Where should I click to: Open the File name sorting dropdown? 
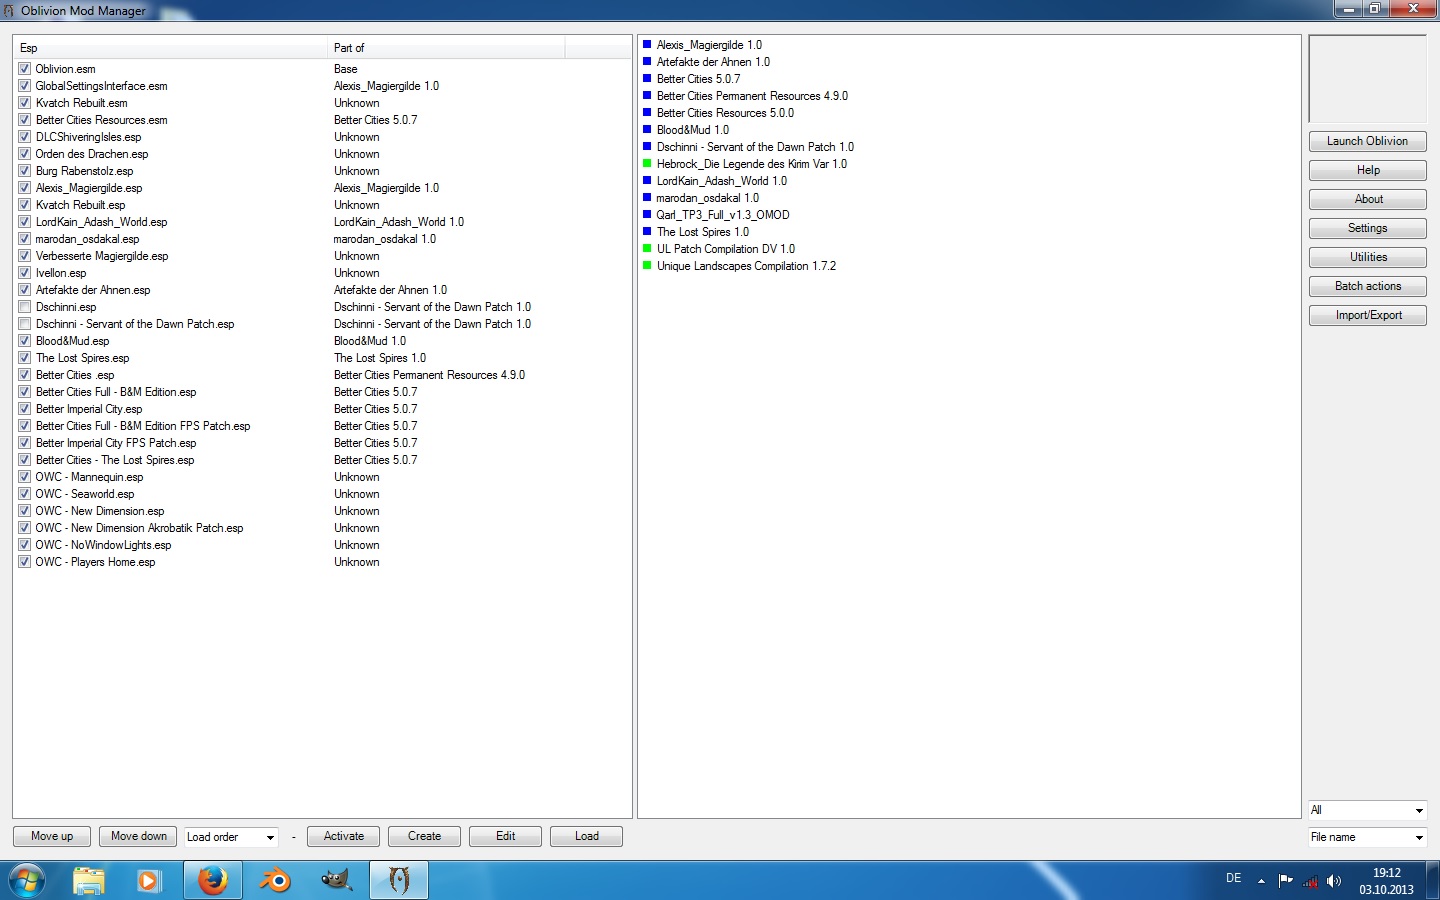tap(1367, 837)
